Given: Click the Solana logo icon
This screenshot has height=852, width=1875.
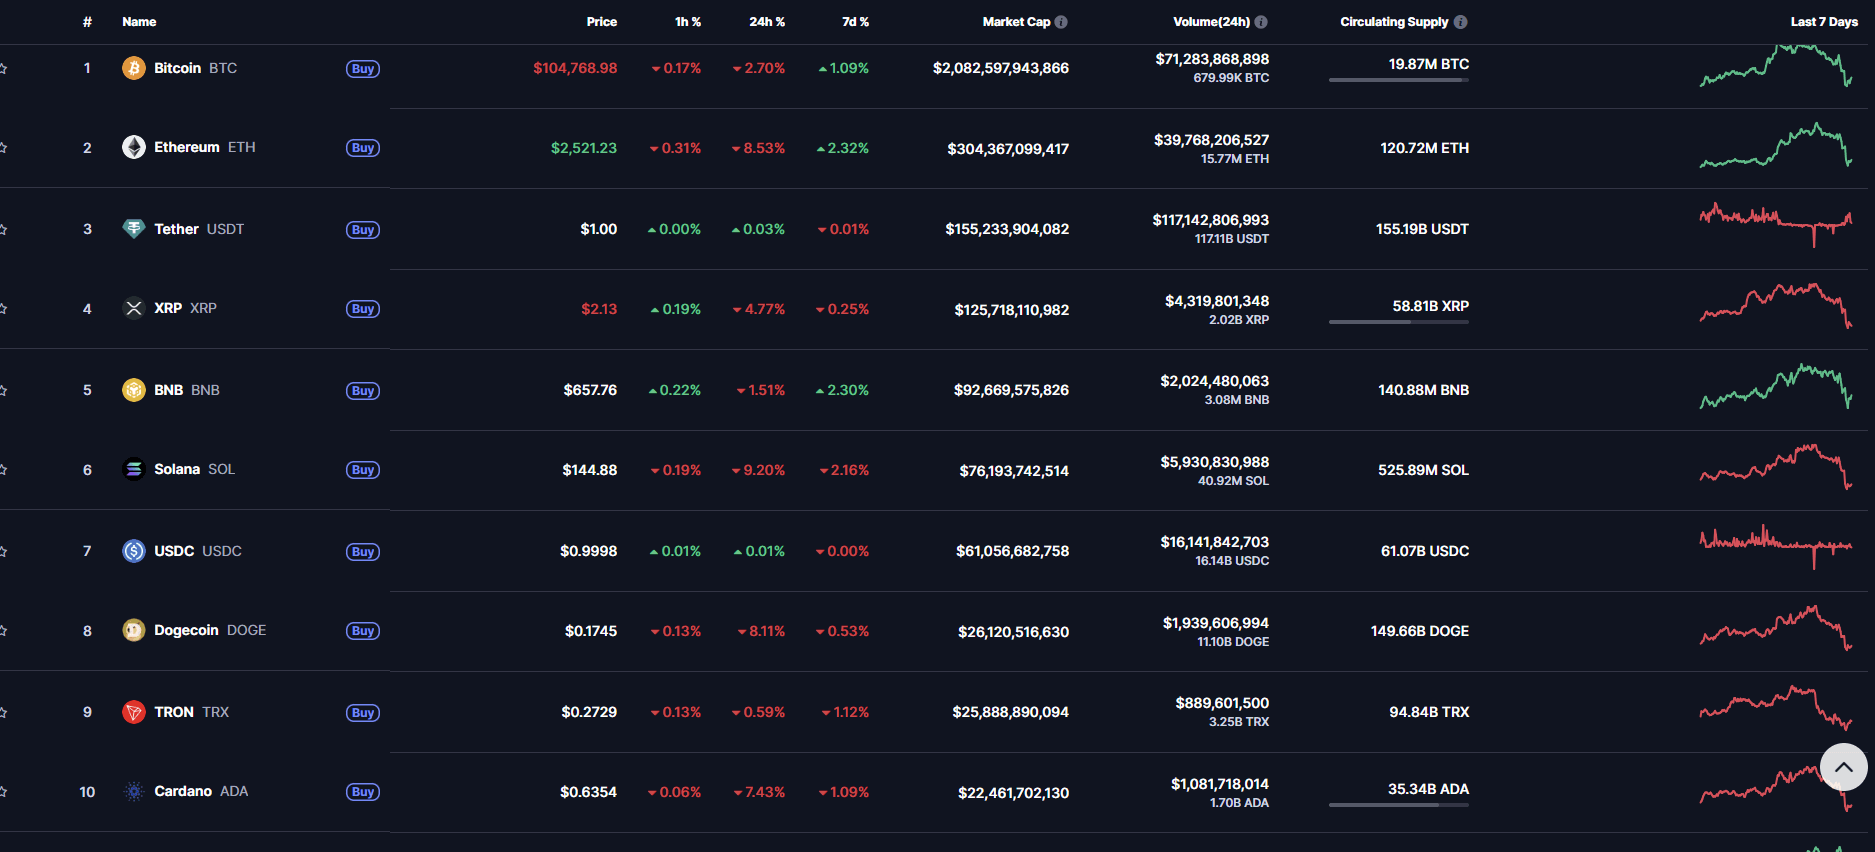Looking at the screenshot, I should click(x=133, y=469).
